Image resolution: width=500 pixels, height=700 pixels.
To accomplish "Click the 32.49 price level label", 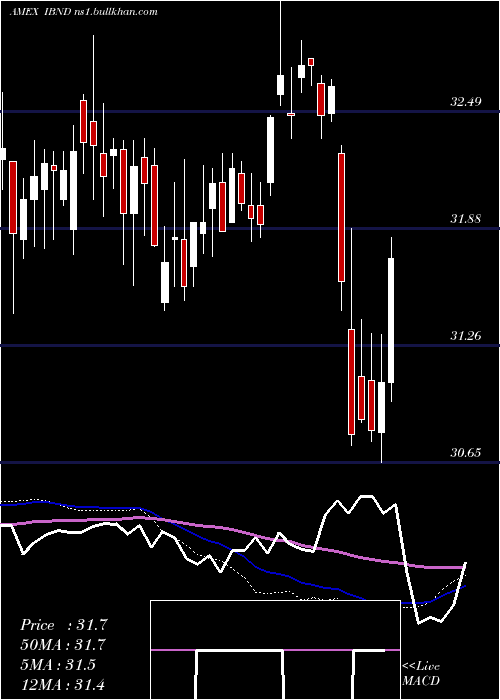I will (466, 102).
